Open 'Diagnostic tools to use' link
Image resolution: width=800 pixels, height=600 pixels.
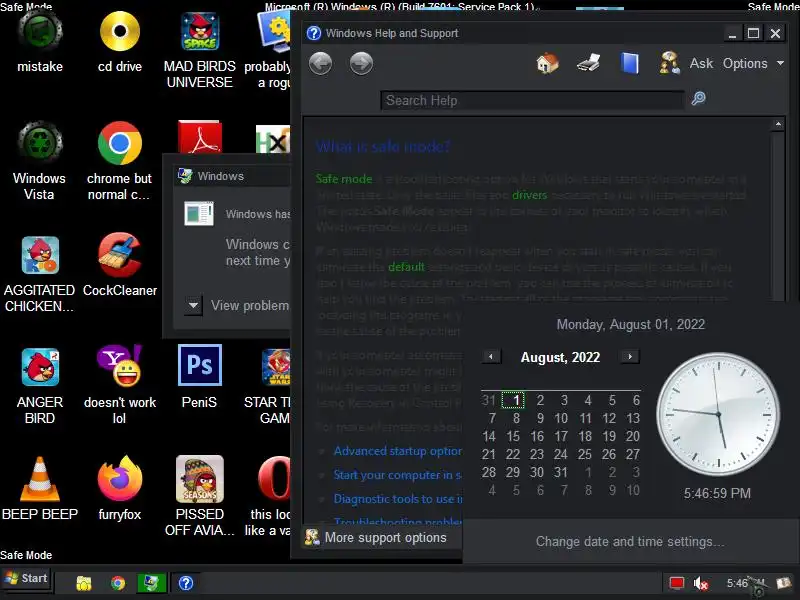(398, 499)
